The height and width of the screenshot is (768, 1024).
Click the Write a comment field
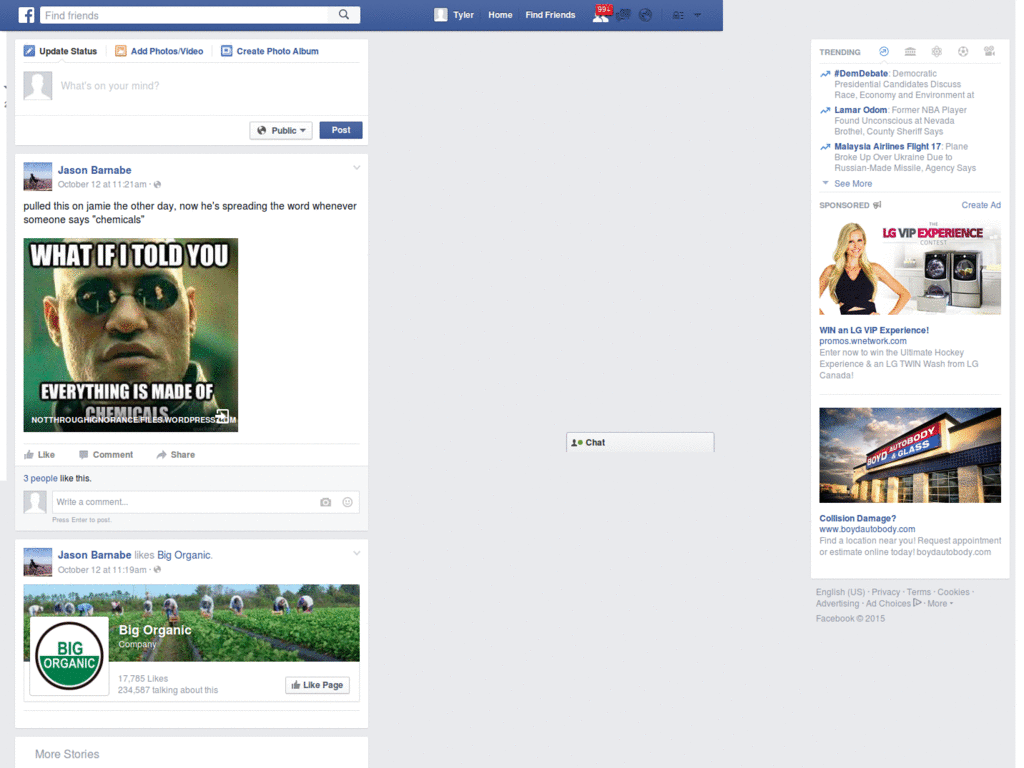184,502
